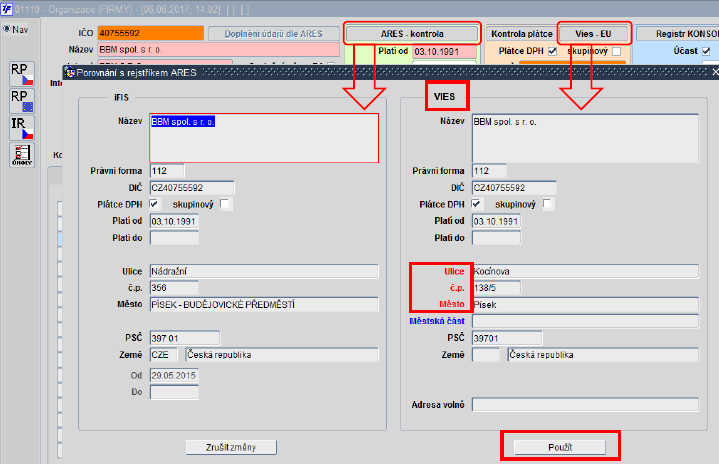Toggle skupinový checkbox in iFIS panel
Screen dimensions: 719x464
(x=225, y=204)
